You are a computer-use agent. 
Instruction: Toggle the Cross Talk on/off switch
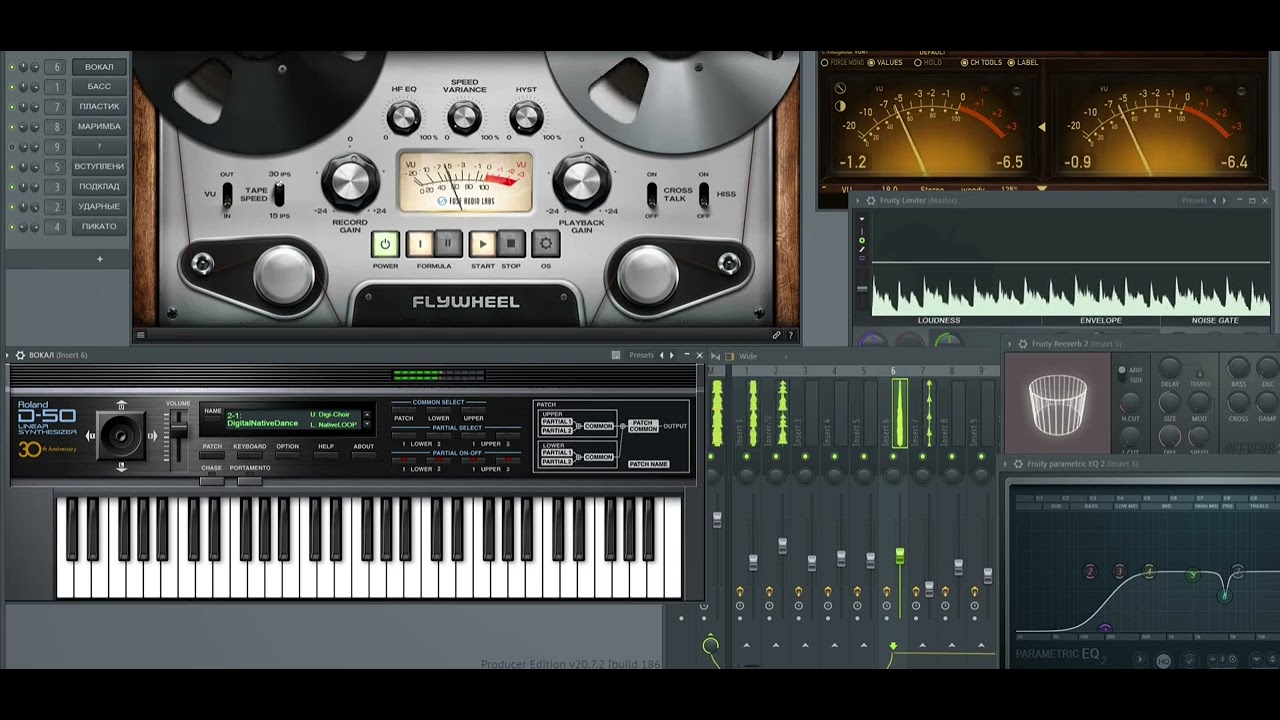tap(652, 194)
